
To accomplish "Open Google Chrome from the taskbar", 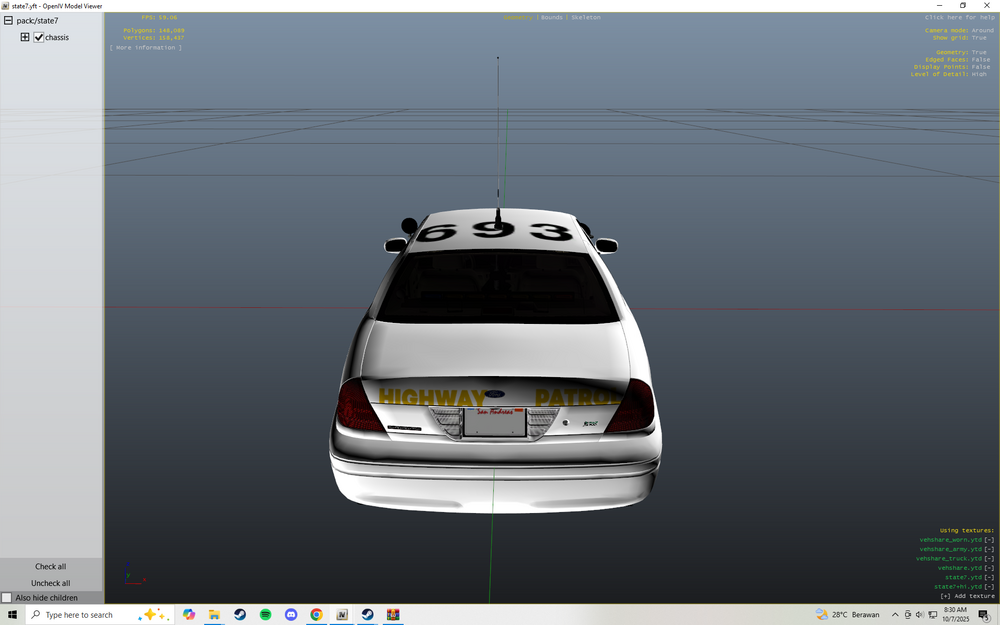I will [x=316, y=614].
